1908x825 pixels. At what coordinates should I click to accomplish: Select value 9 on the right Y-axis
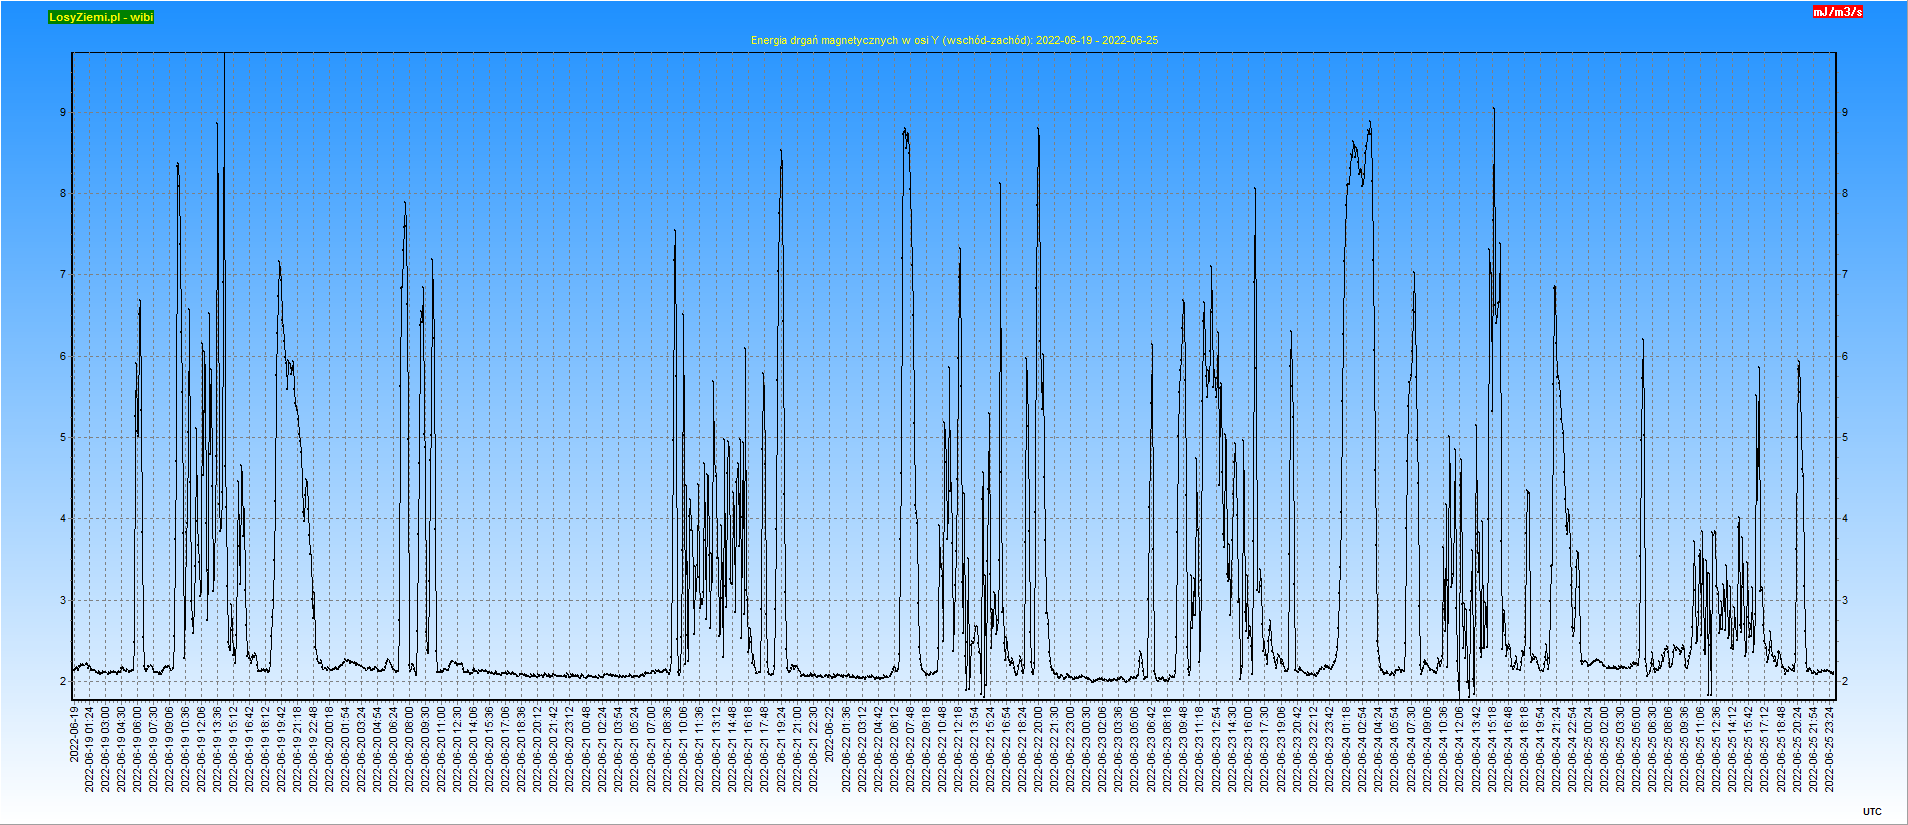(1845, 112)
